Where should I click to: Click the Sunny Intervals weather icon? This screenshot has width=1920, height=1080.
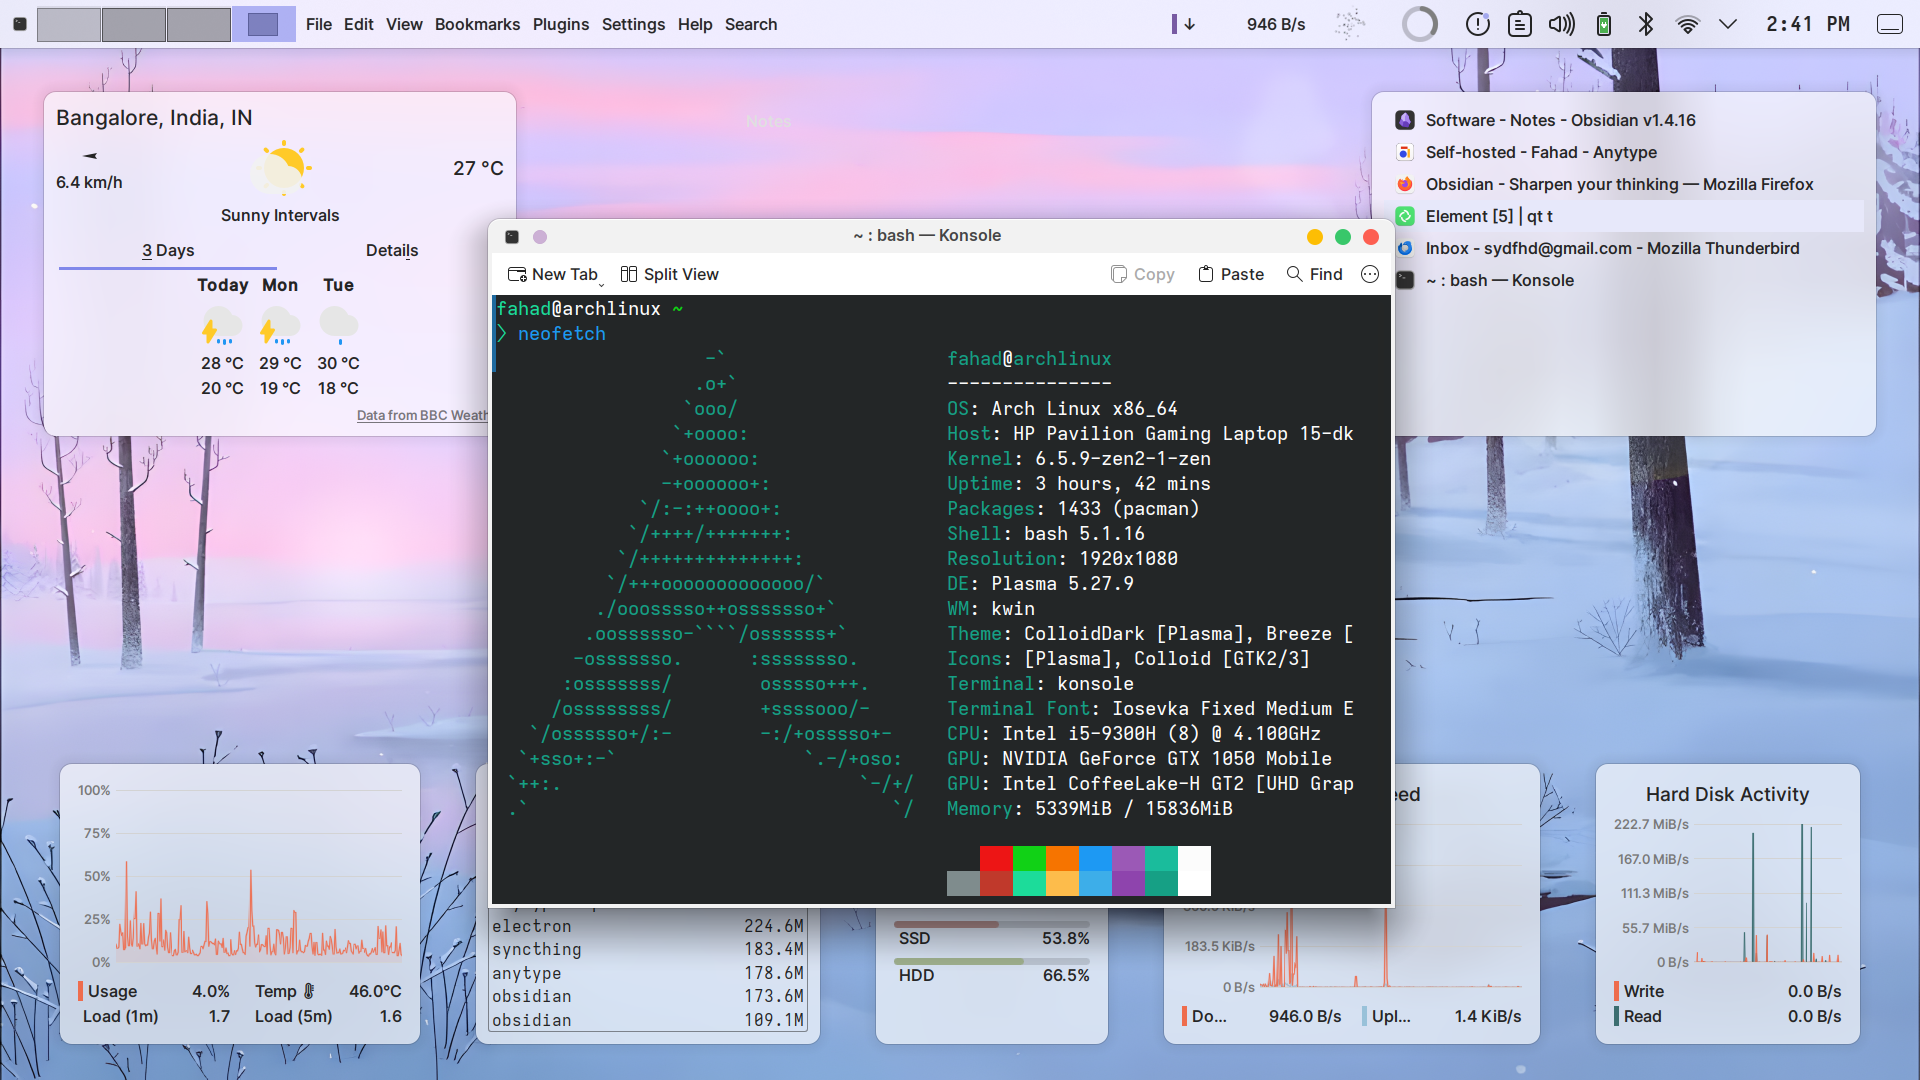click(x=281, y=167)
